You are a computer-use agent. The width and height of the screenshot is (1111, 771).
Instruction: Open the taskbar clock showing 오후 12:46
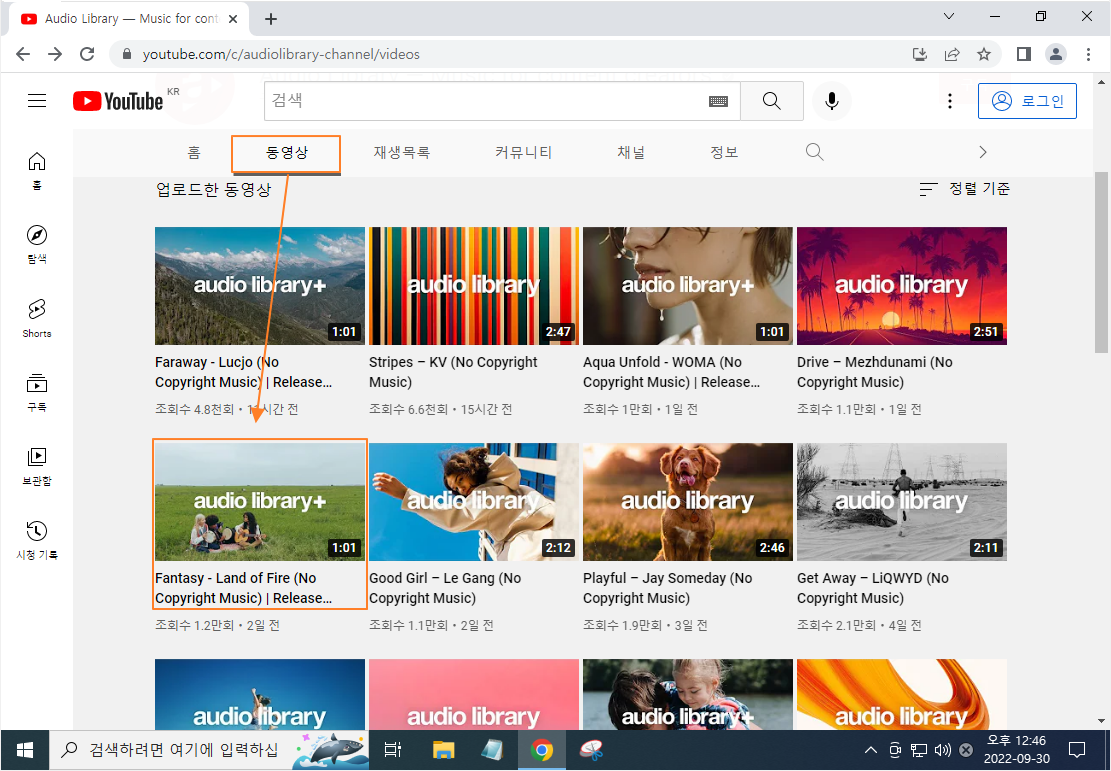click(x=1016, y=750)
